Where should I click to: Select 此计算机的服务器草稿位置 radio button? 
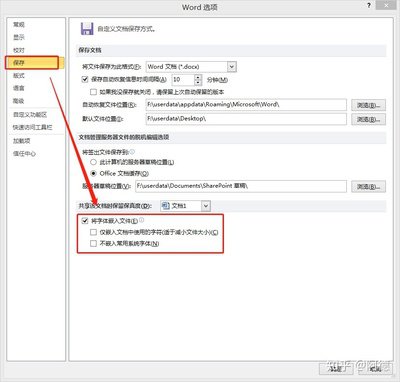click(94, 162)
